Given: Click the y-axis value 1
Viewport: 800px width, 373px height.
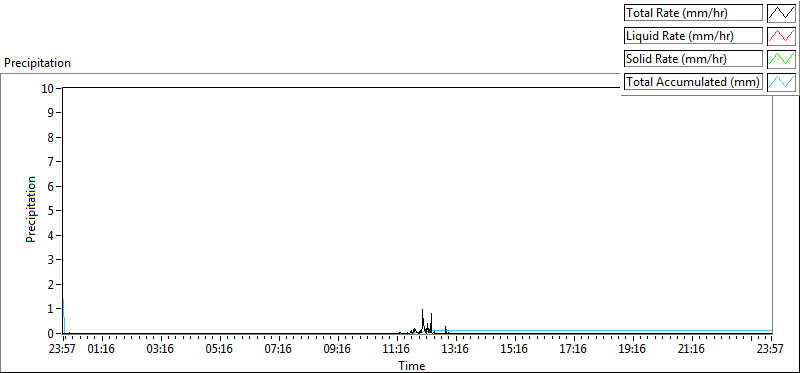Looking at the screenshot, I should coord(51,309).
